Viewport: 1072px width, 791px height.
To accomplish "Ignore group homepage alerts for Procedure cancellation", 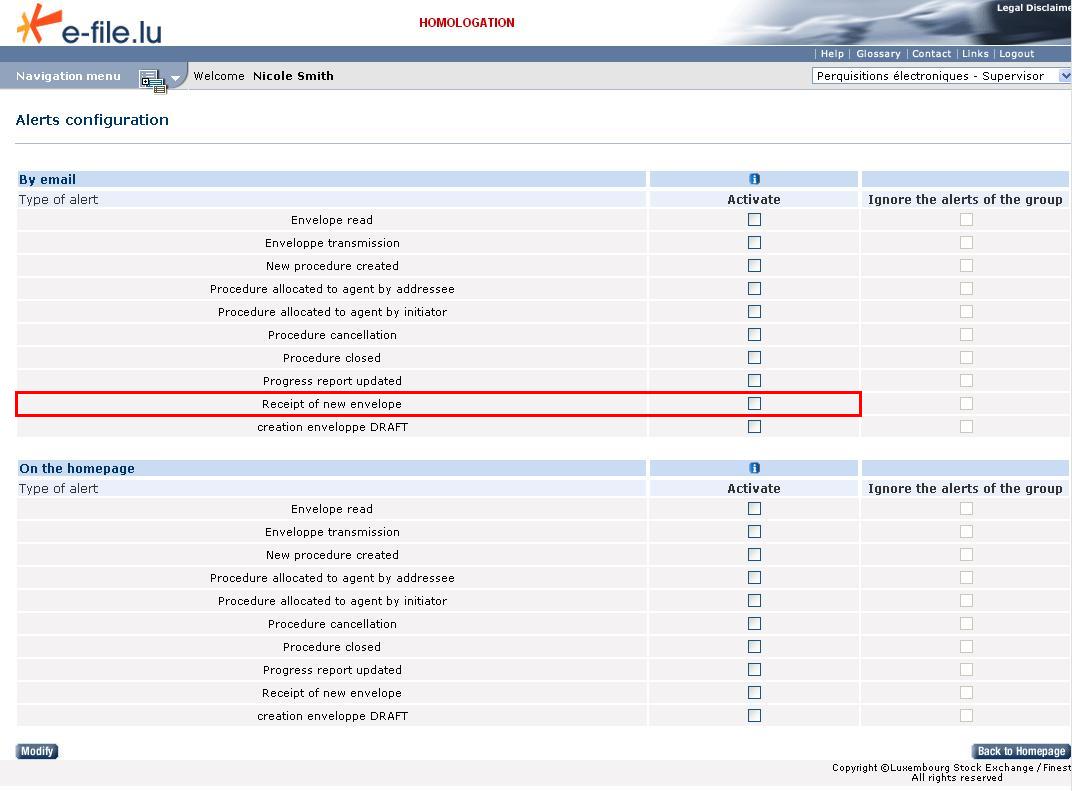I will pyautogui.click(x=966, y=624).
